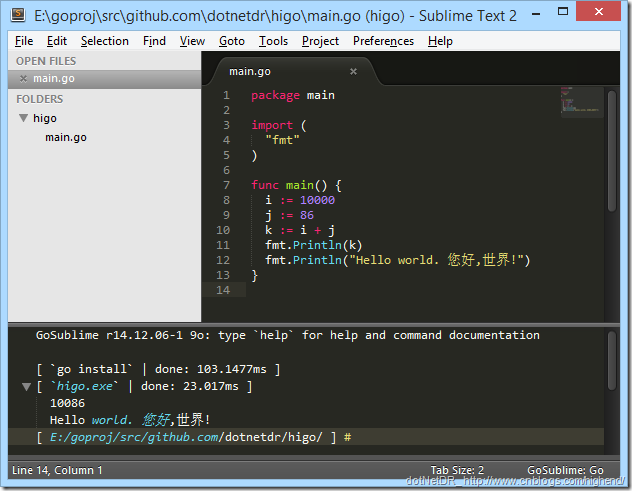Click the console prompt after dotnetdr/higo/ path
Image resolution: width=632 pixels, height=491 pixels.
click(x=347, y=437)
